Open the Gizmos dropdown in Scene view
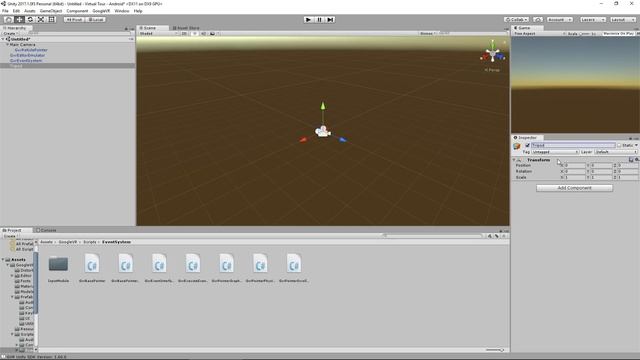 click(428, 33)
